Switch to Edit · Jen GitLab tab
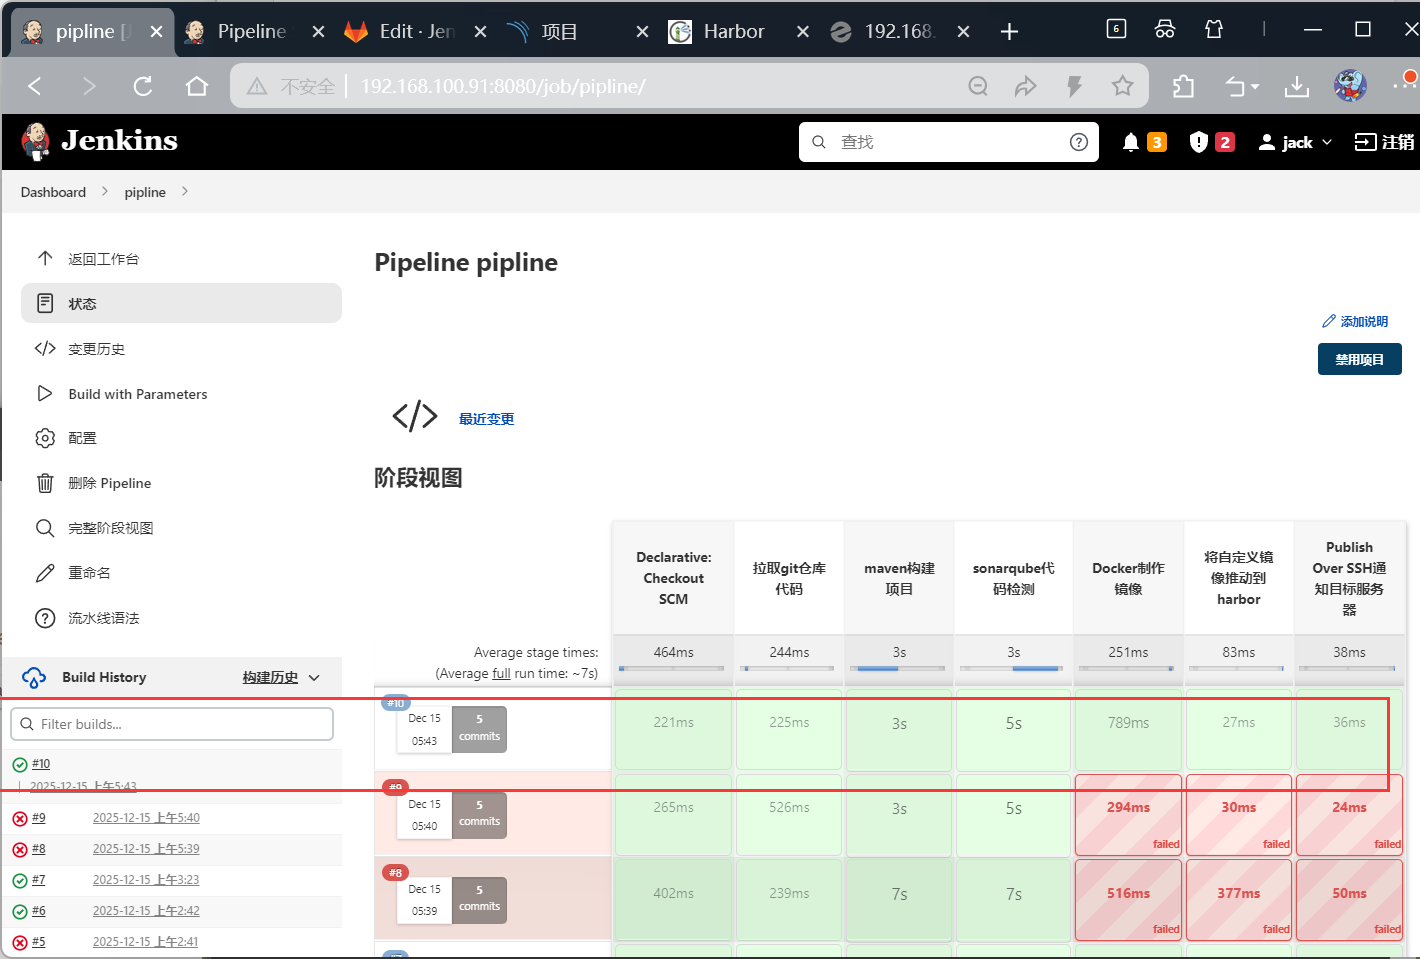This screenshot has height=959, width=1420. pyautogui.click(x=416, y=32)
